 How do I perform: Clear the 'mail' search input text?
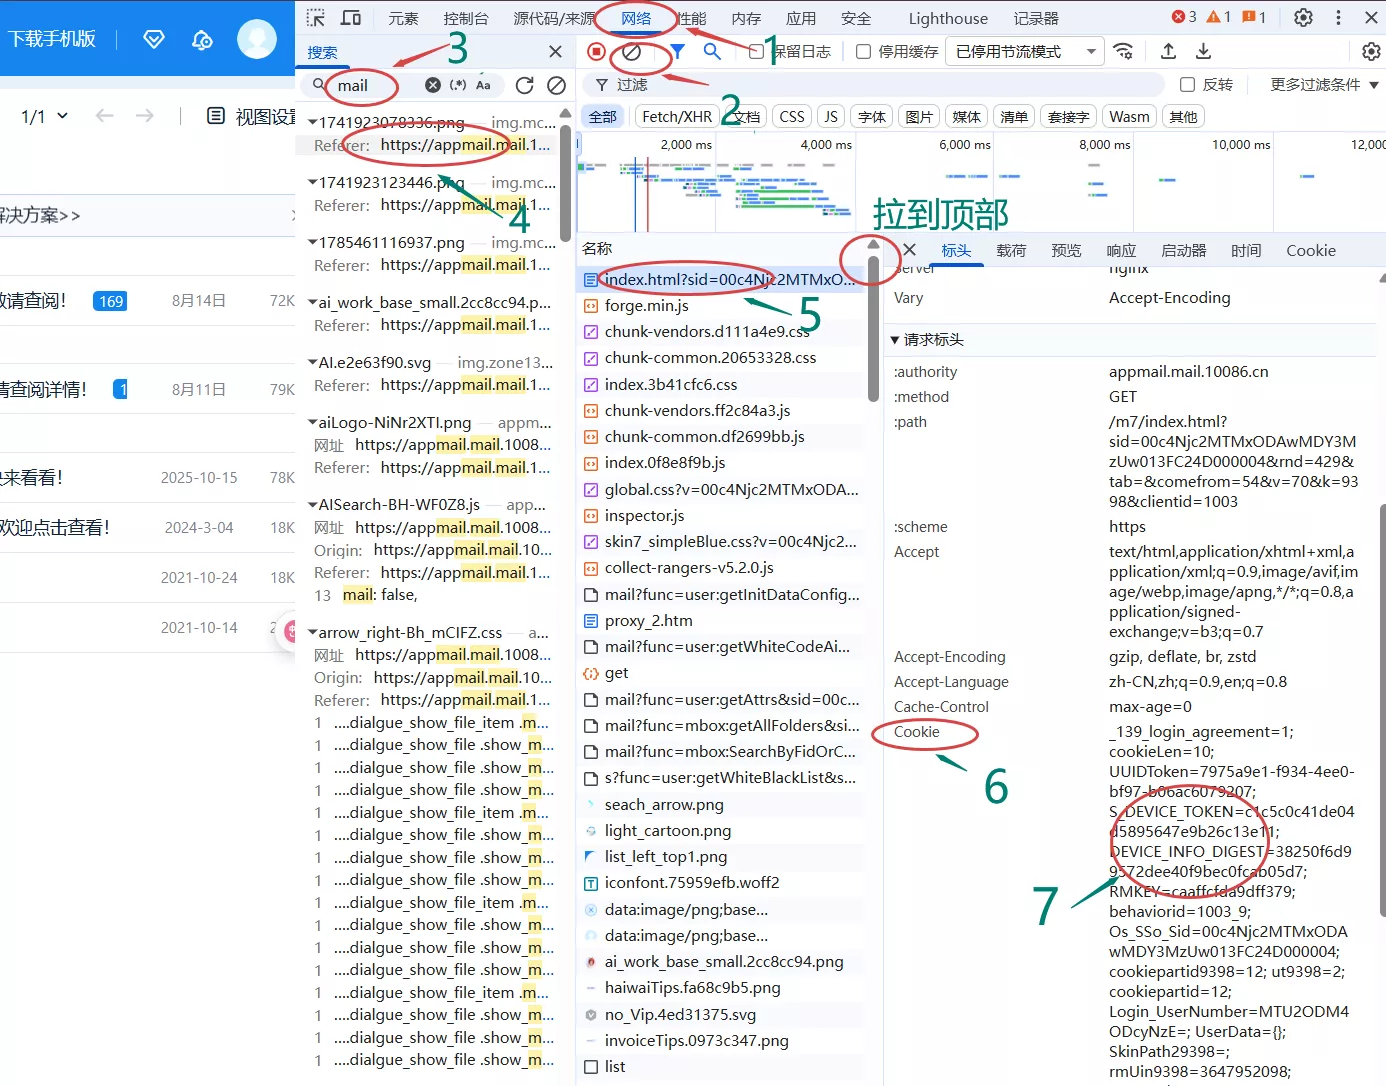pos(433,85)
